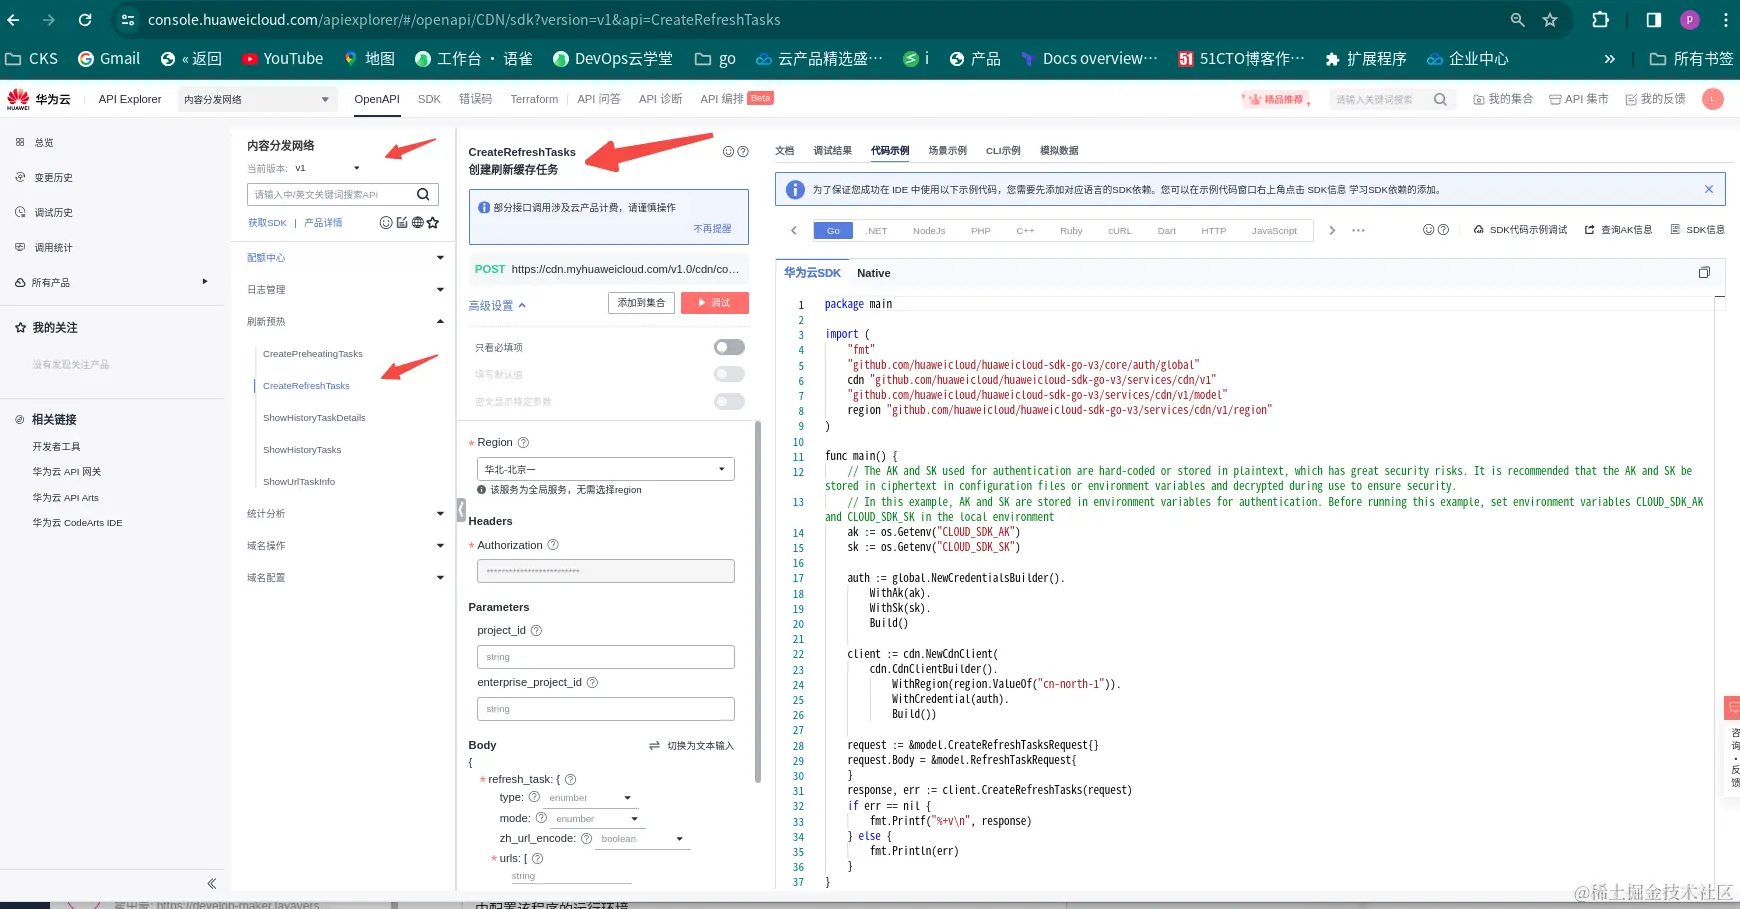This screenshot has height=909, width=1740.
Task: Click the Huawei Cloud logo
Action: point(38,99)
